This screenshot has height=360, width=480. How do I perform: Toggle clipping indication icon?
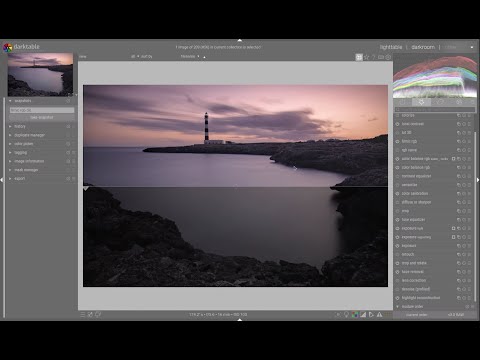point(363,315)
